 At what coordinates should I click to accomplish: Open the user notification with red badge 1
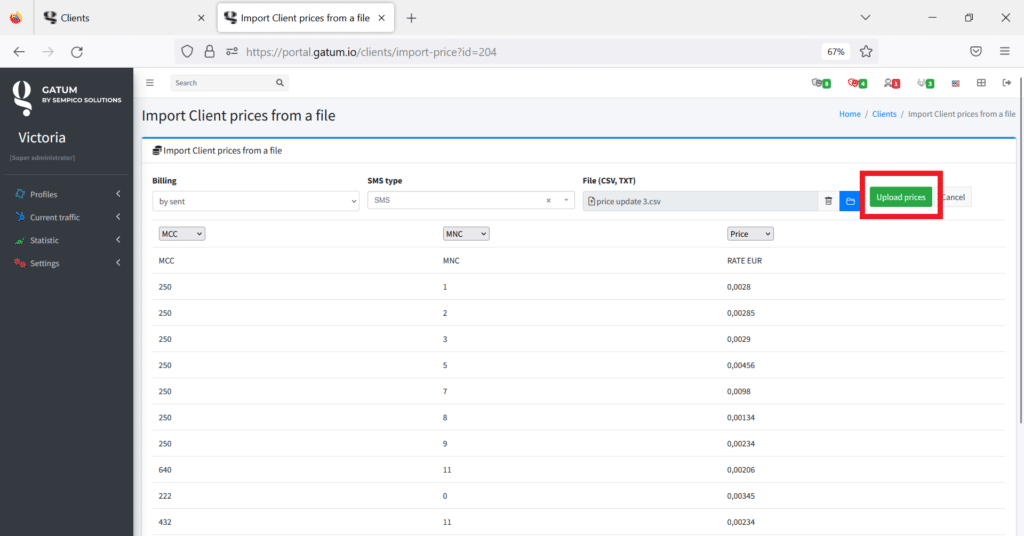pyautogui.click(x=891, y=83)
